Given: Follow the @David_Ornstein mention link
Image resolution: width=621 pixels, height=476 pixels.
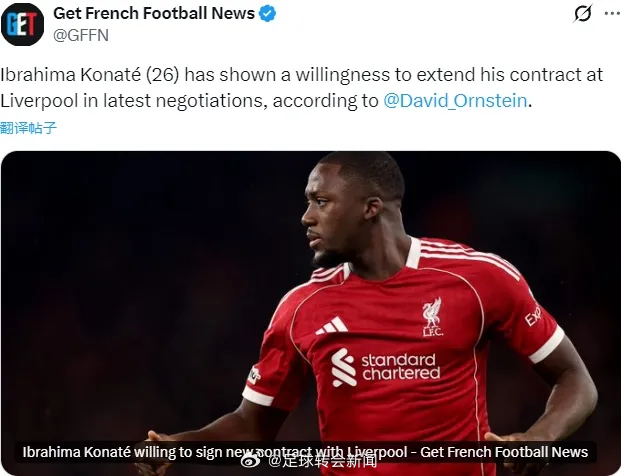Looking at the screenshot, I should click(455, 101).
